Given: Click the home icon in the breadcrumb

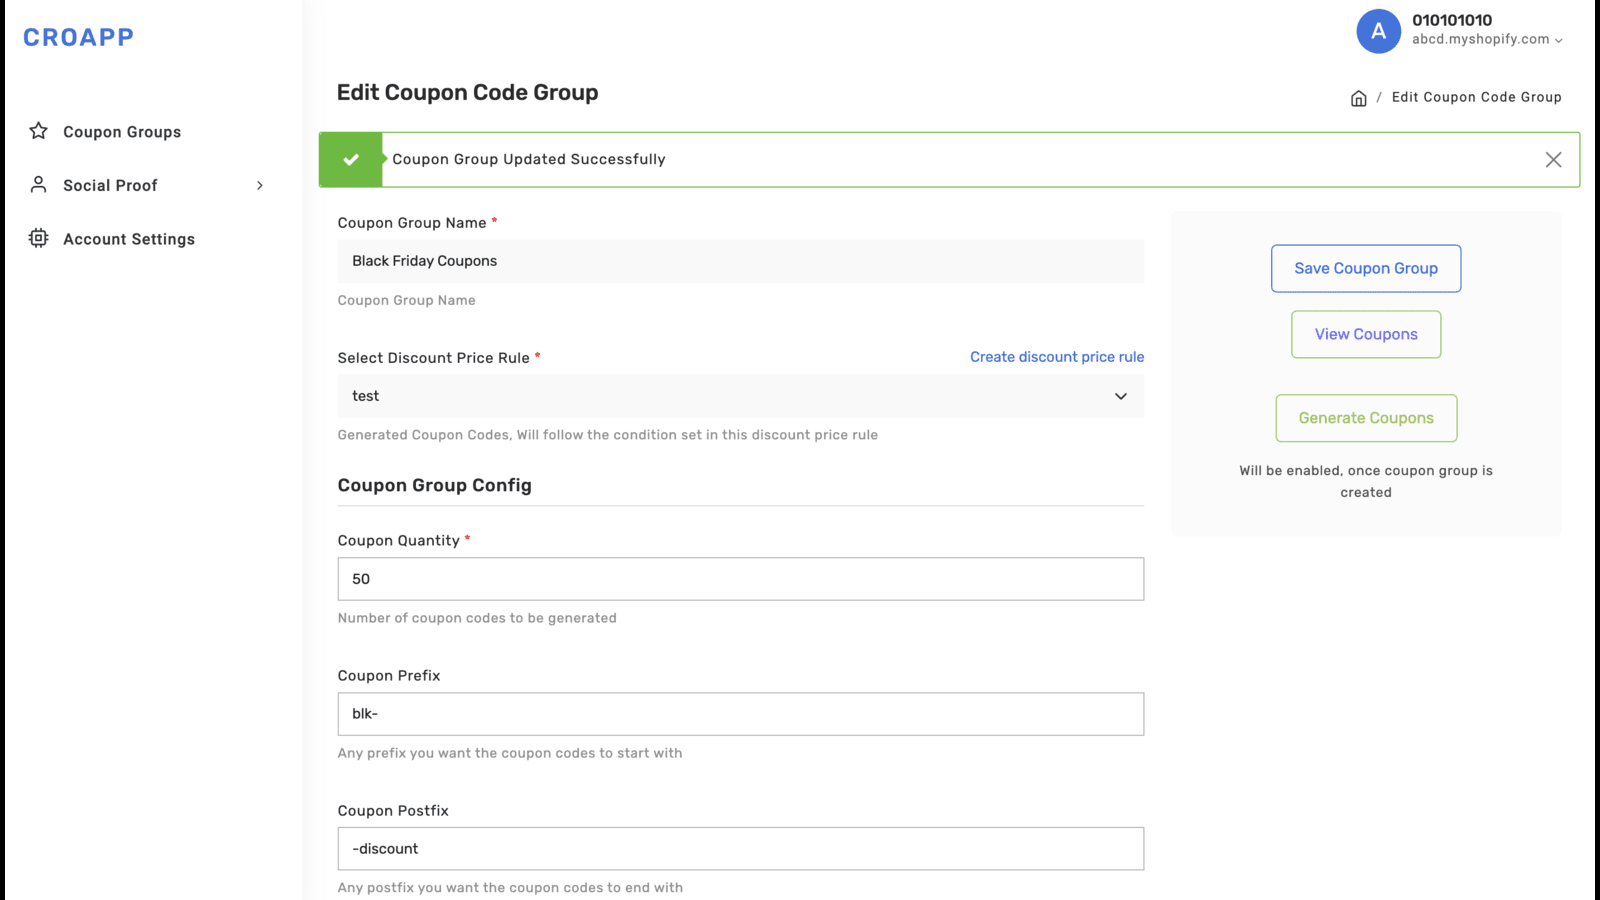Looking at the screenshot, I should click(1359, 97).
